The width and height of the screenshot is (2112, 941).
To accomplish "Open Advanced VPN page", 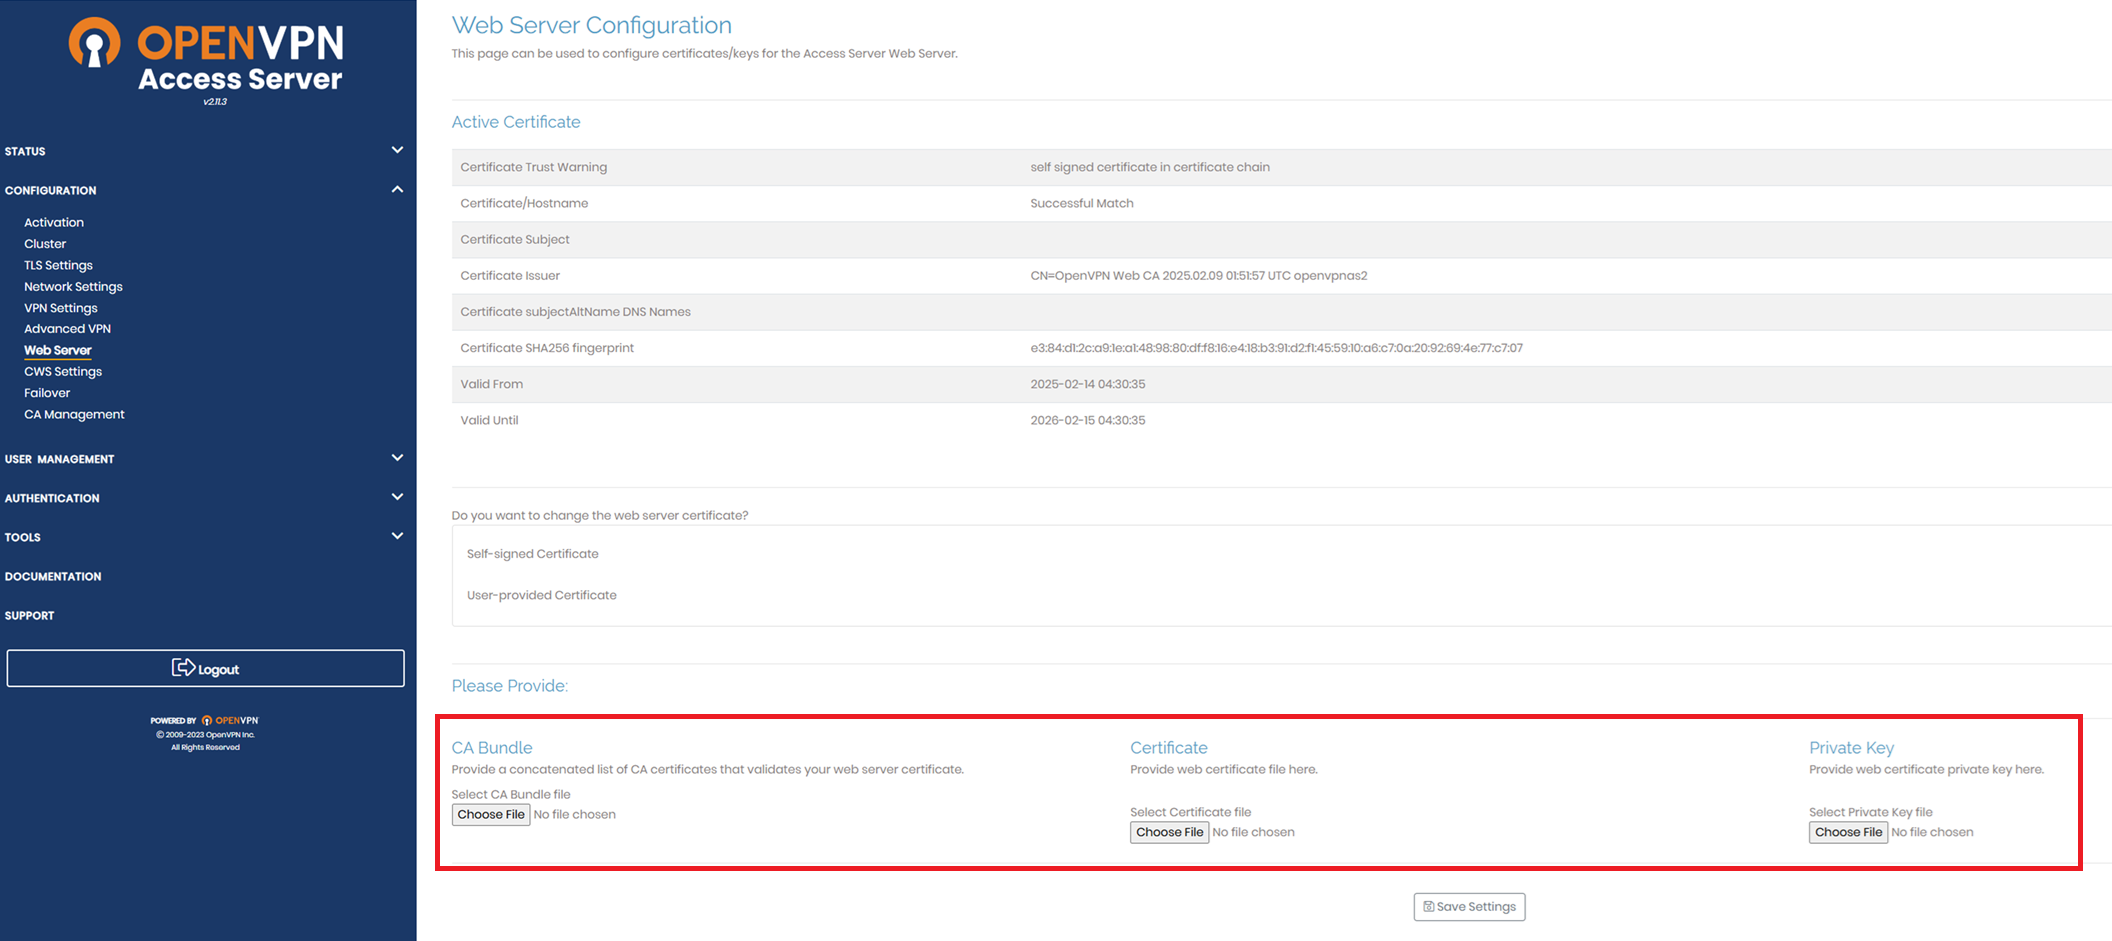I will (x=67, y=328).
